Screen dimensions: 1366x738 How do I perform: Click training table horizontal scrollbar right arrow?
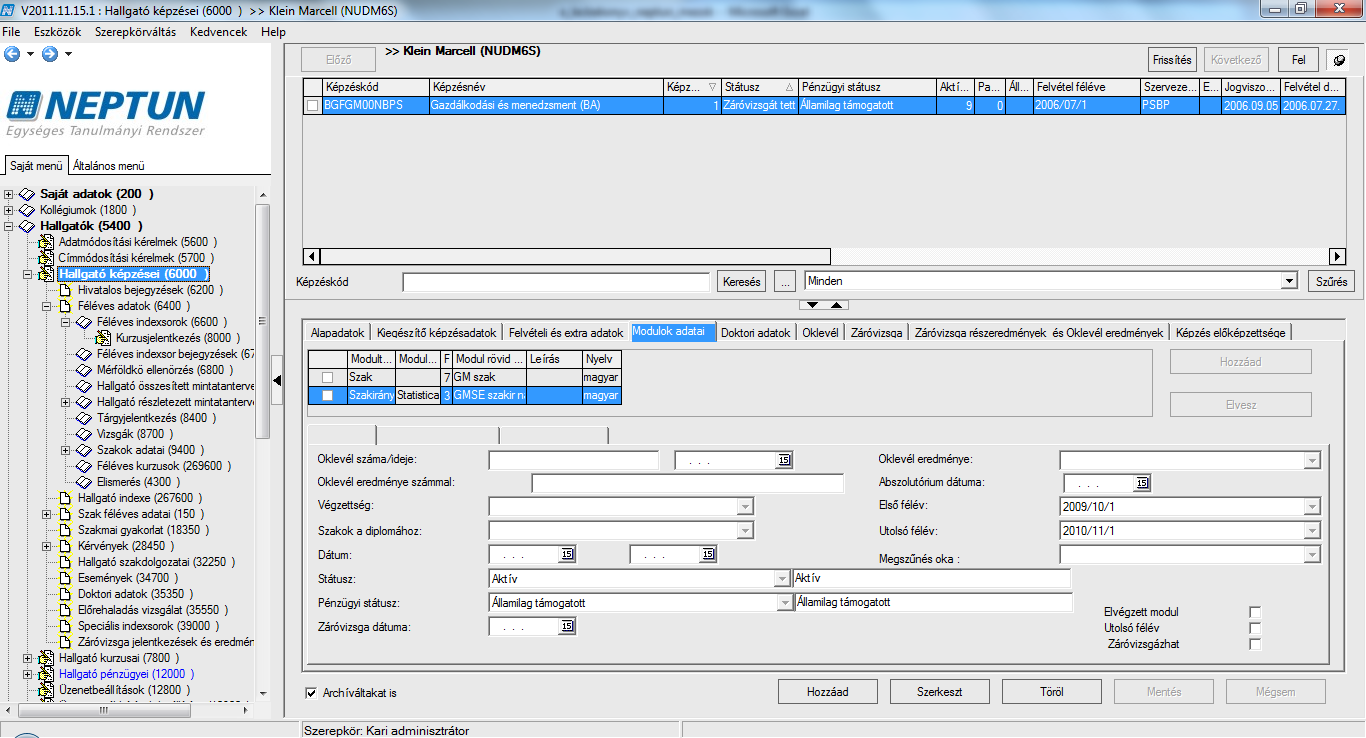[1338, 256]
